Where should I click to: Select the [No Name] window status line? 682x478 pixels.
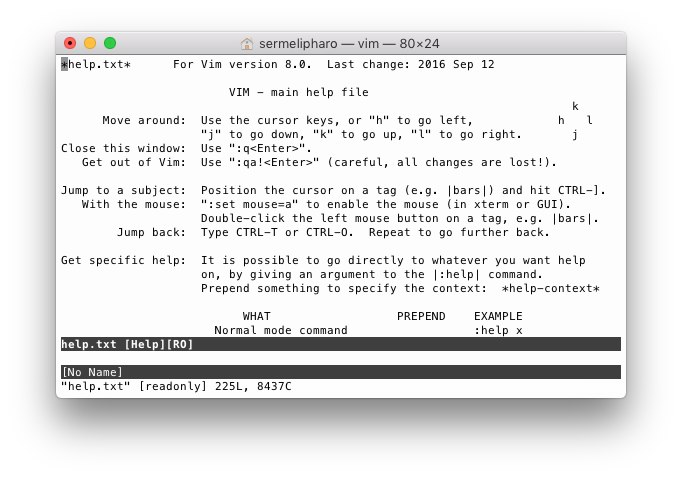[x=341, y=372]
